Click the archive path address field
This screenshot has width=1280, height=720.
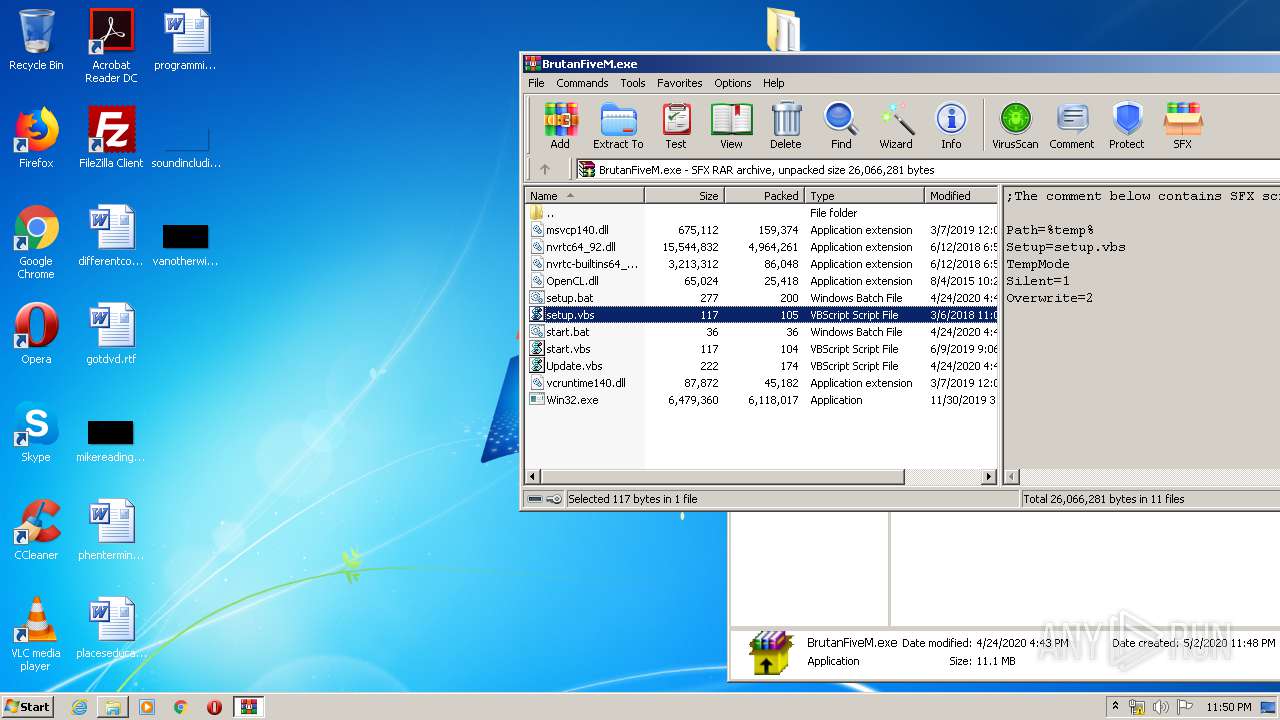click(927, 170)
